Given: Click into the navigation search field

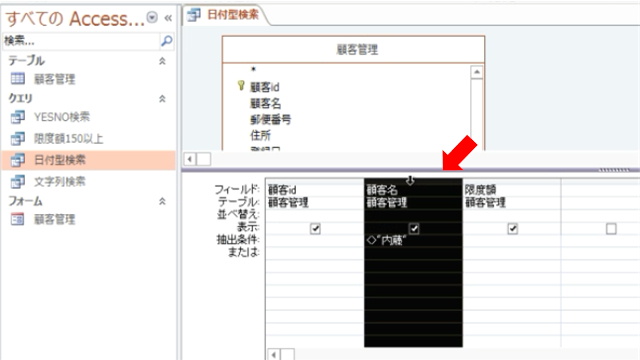Looking at the screenshot, I should (x=81, y=41).
